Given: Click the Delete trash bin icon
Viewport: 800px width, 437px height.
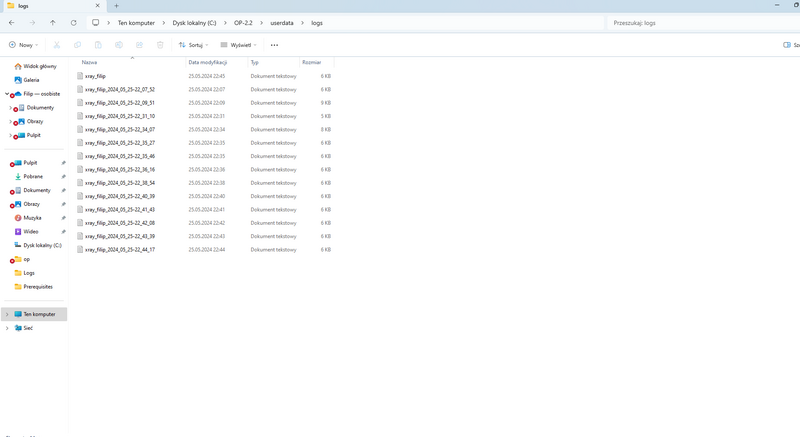Looking at the screenshot, I should [x=160, y=45].
